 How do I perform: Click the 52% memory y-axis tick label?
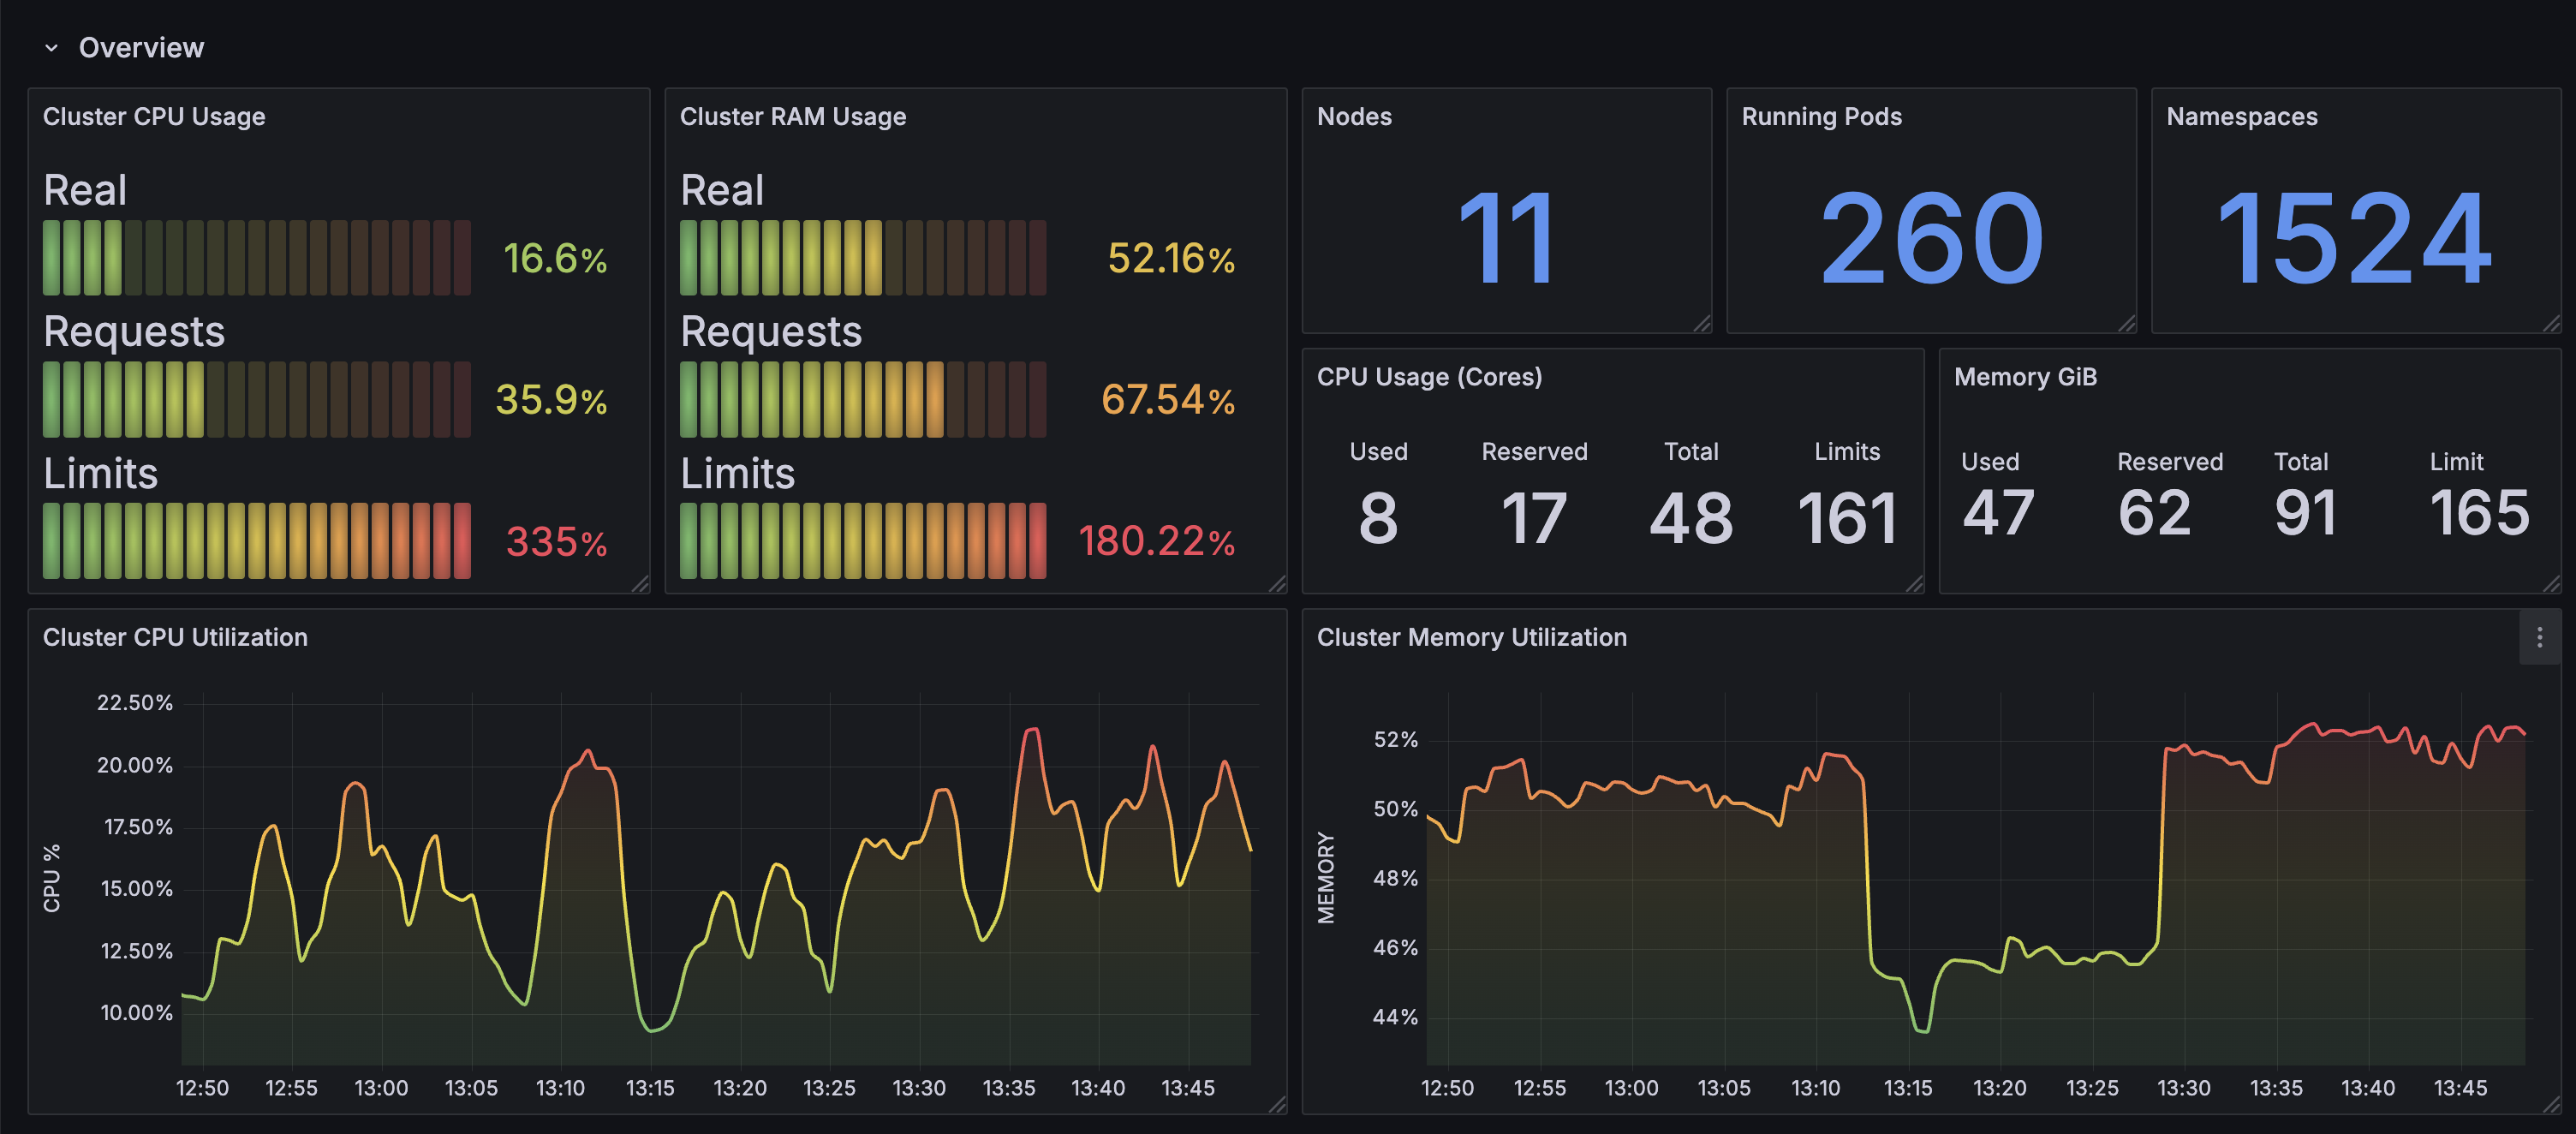coord(1396,740)
